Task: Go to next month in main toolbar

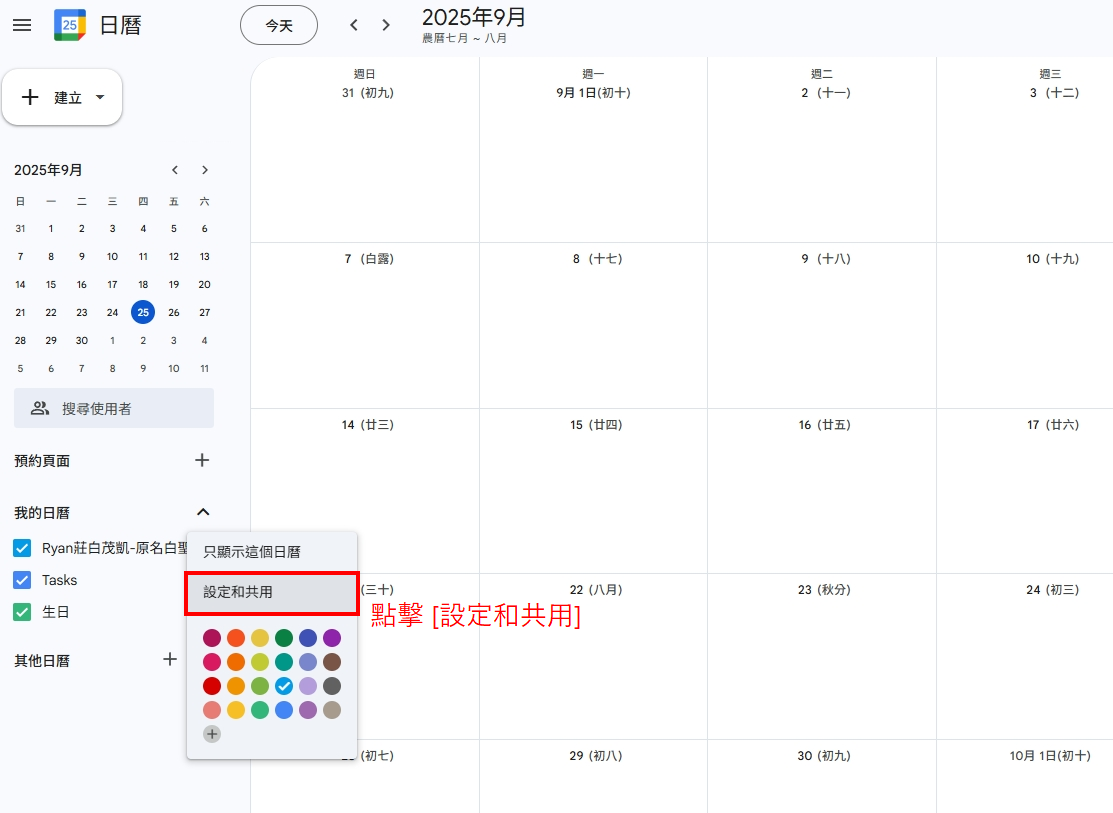Action: point(386,25)
